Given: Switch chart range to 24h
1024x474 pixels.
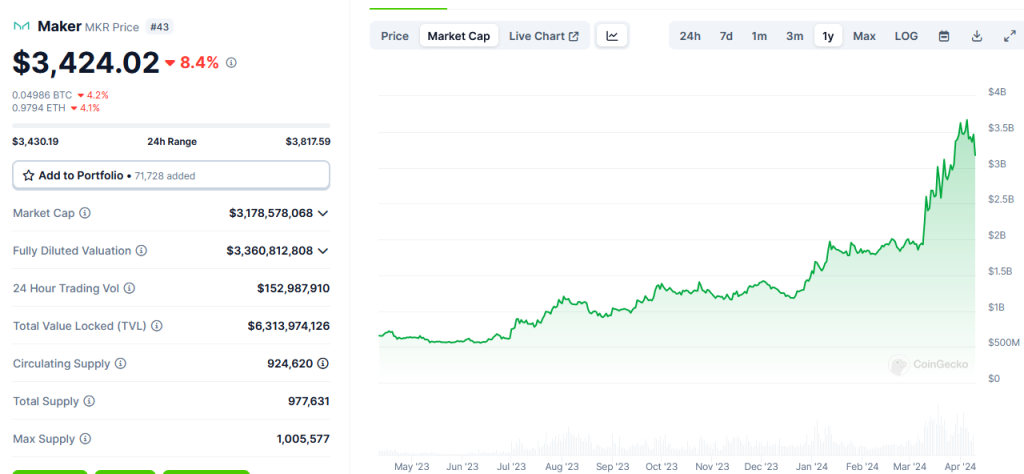Looking at the screenshot, I should 690,36.
